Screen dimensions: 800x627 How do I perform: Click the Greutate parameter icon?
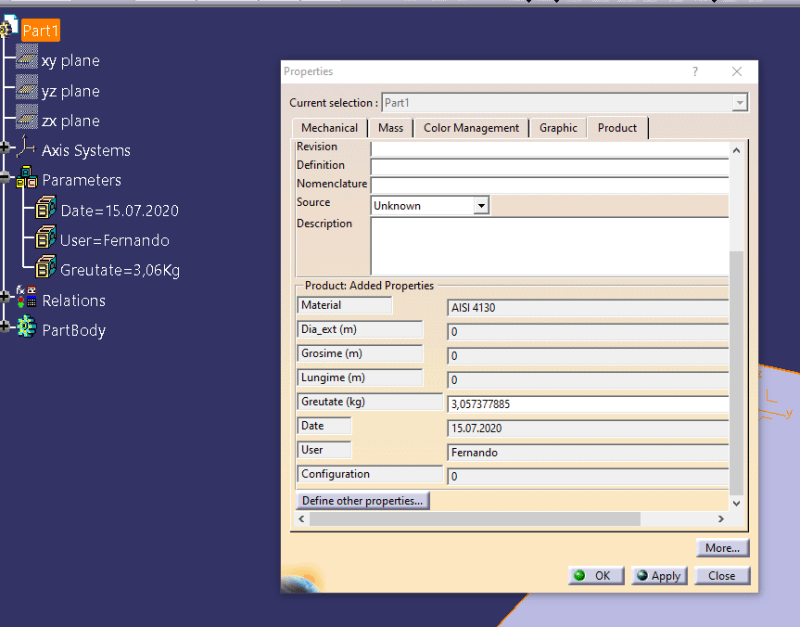click(46, 267)
